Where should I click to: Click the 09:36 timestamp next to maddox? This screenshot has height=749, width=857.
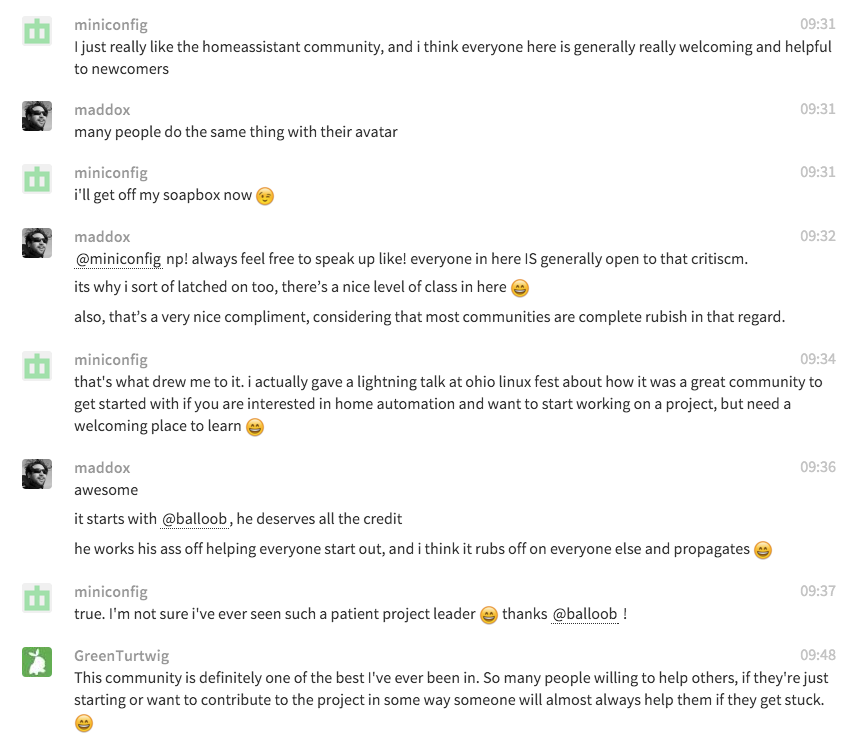click(x=820, y=467)
